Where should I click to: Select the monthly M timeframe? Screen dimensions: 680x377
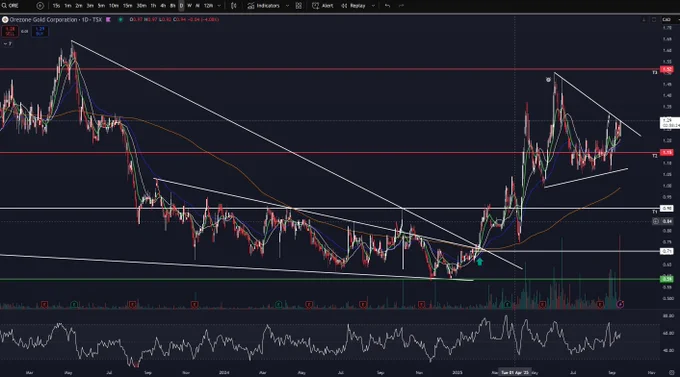pyautogui.click(x=198, y=6)
